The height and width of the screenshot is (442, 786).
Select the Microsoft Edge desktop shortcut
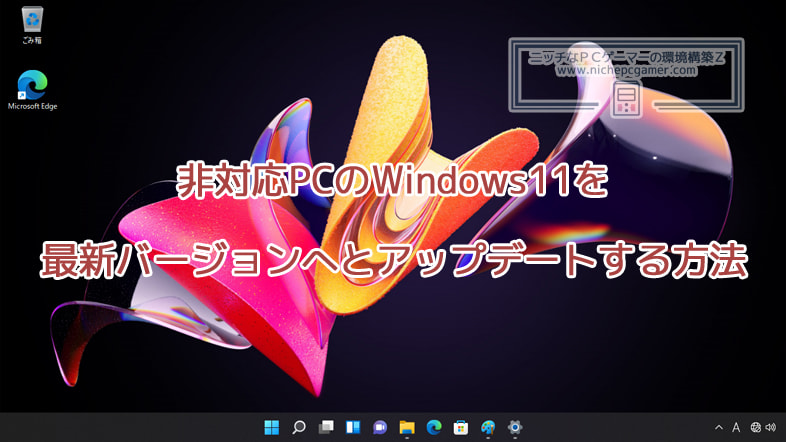pos(33,90)
